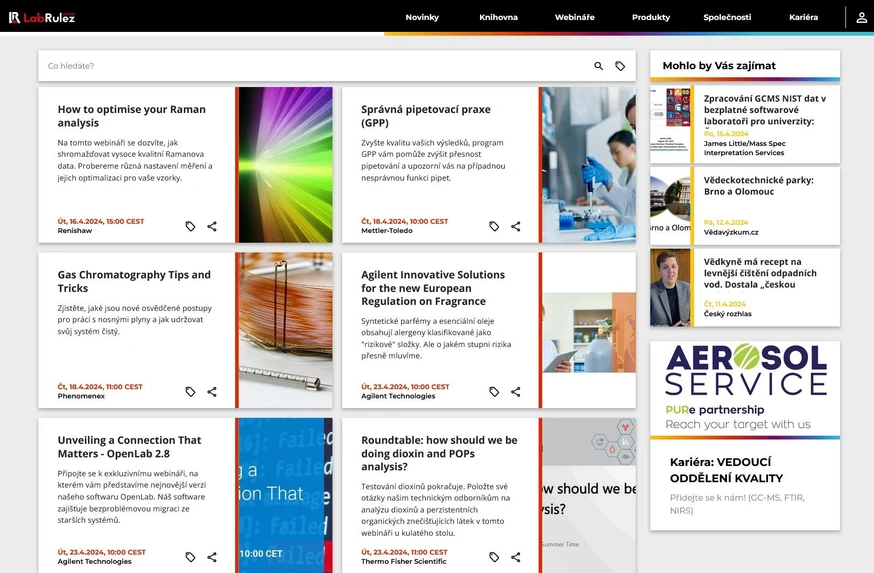Open the pipetting lab photo thumbnail
Screen dimensions: 874x573
pyautogui.click(x=588, y=165)
